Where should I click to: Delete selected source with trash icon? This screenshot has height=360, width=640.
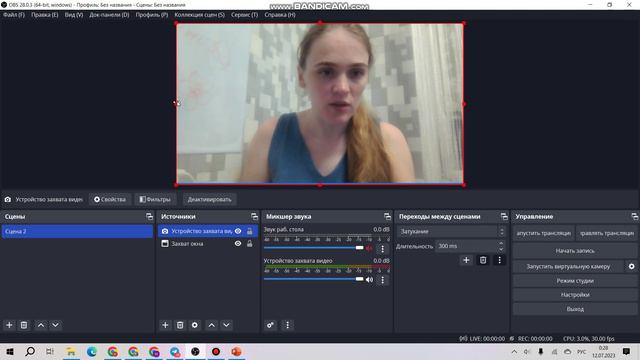[180, 325]
